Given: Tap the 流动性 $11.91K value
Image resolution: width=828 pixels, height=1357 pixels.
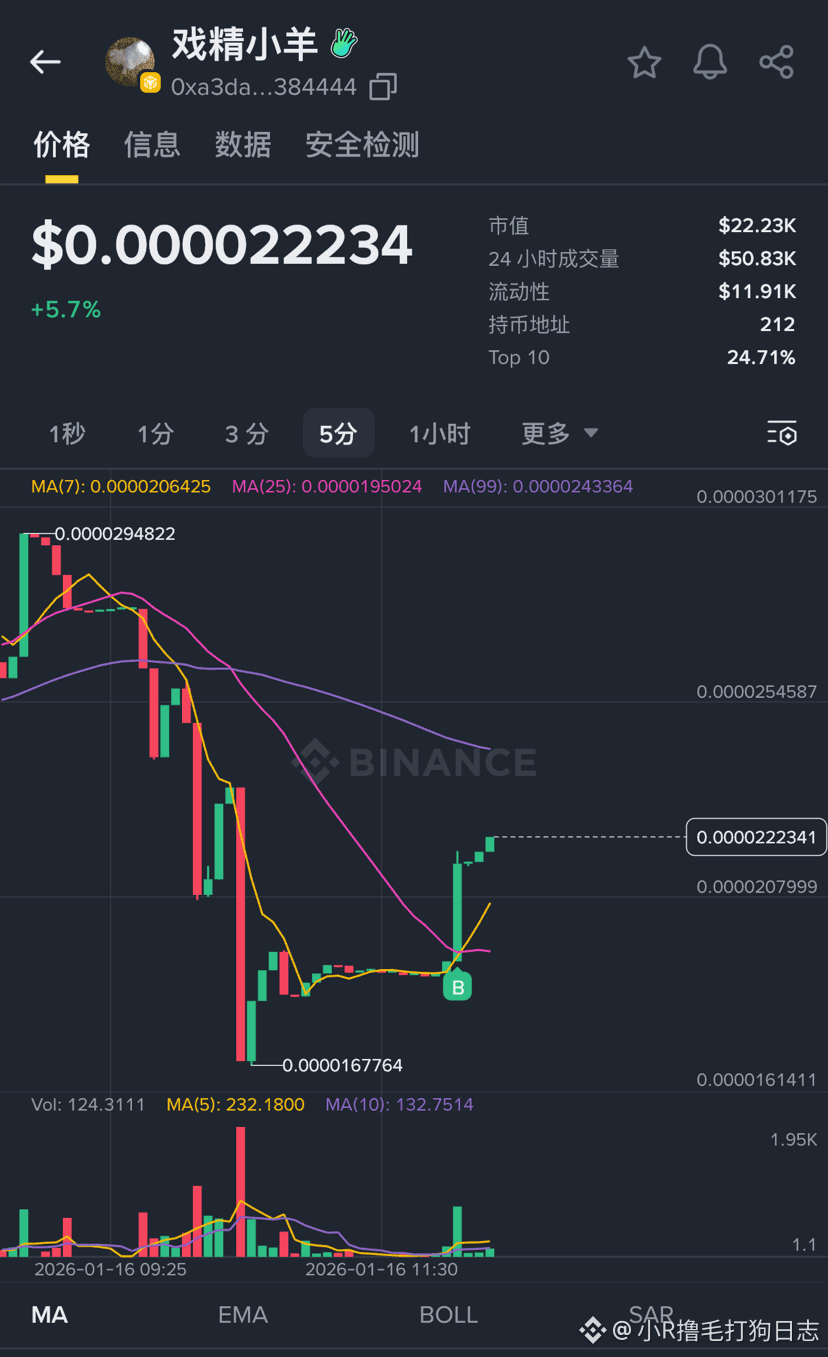Looking at the screenshot, I should [757, 291].
